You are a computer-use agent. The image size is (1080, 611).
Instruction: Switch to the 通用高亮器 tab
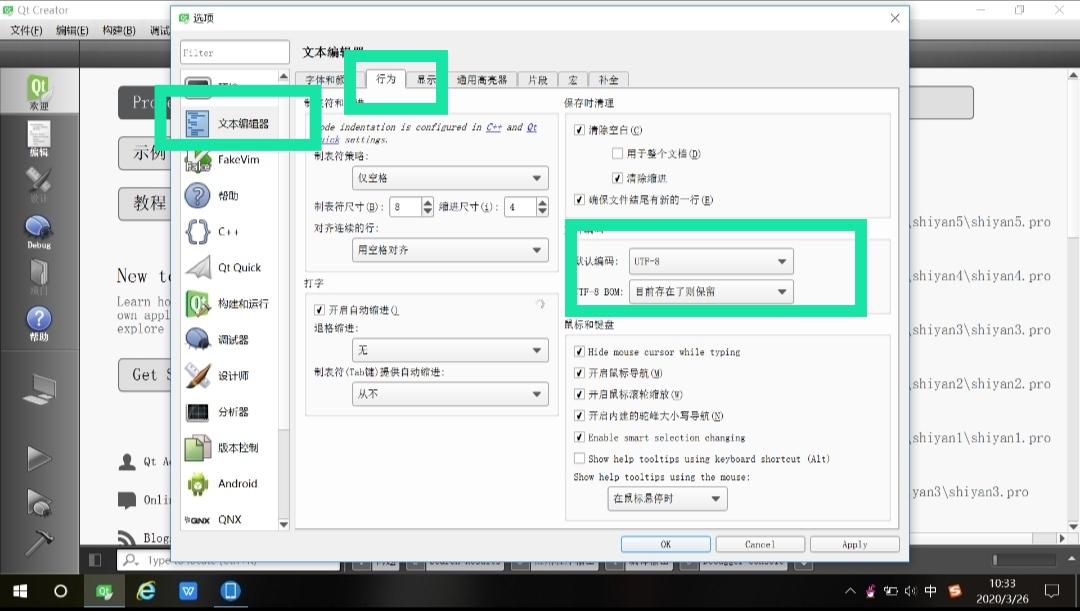[x=481, y=80]
